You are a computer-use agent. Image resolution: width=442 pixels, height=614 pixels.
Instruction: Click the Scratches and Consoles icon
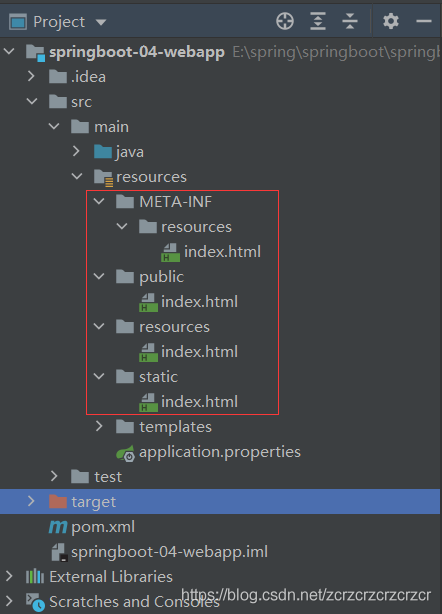point(35,602)
